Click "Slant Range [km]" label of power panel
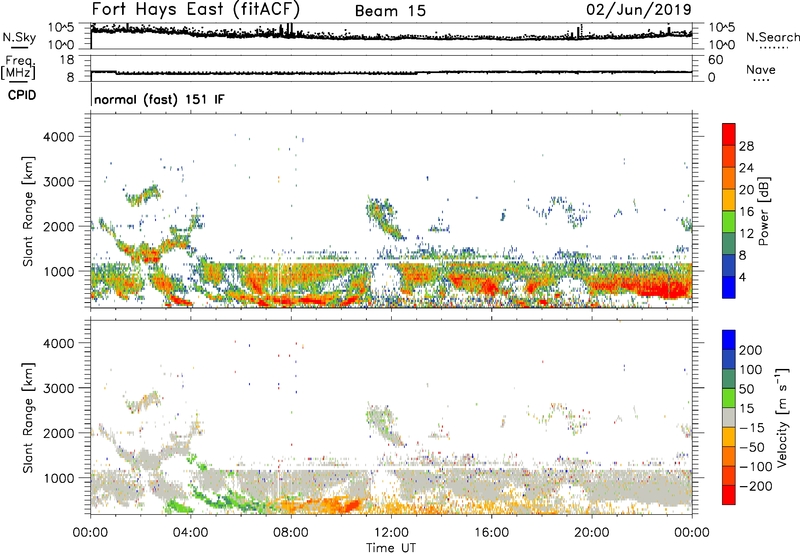The height and width of the screenshot is (554, 800). pos(28,211)
